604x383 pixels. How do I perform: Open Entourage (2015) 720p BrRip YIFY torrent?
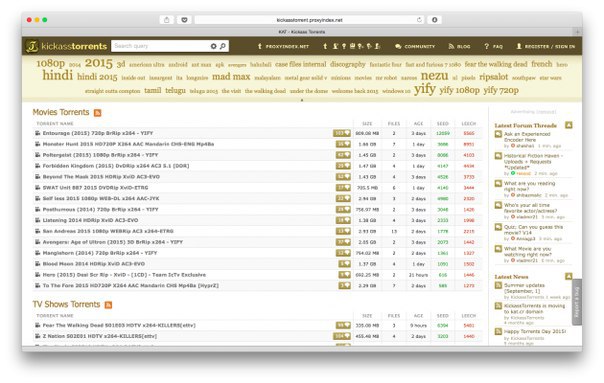pos(98,133)
